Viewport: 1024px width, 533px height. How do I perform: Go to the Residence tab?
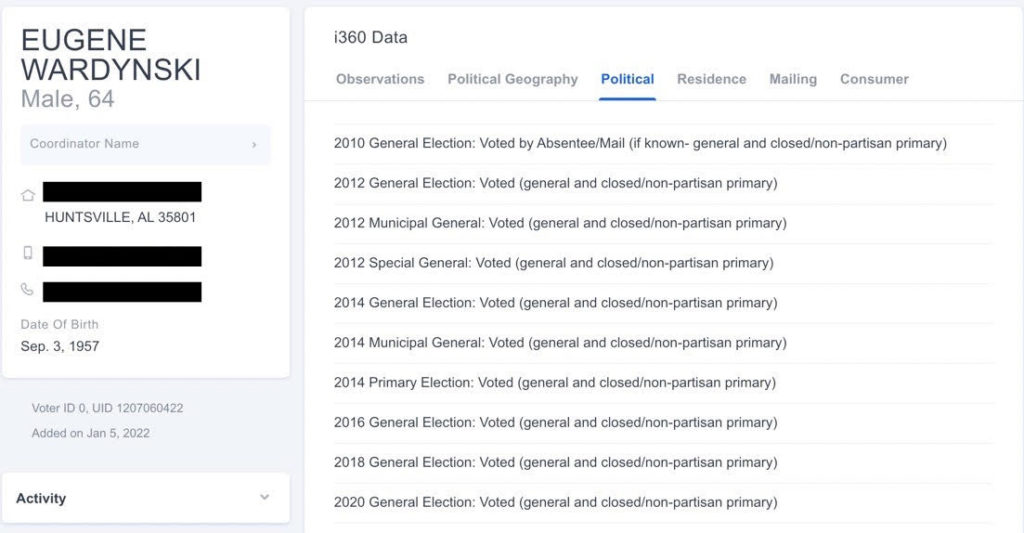tap(711, 79)
